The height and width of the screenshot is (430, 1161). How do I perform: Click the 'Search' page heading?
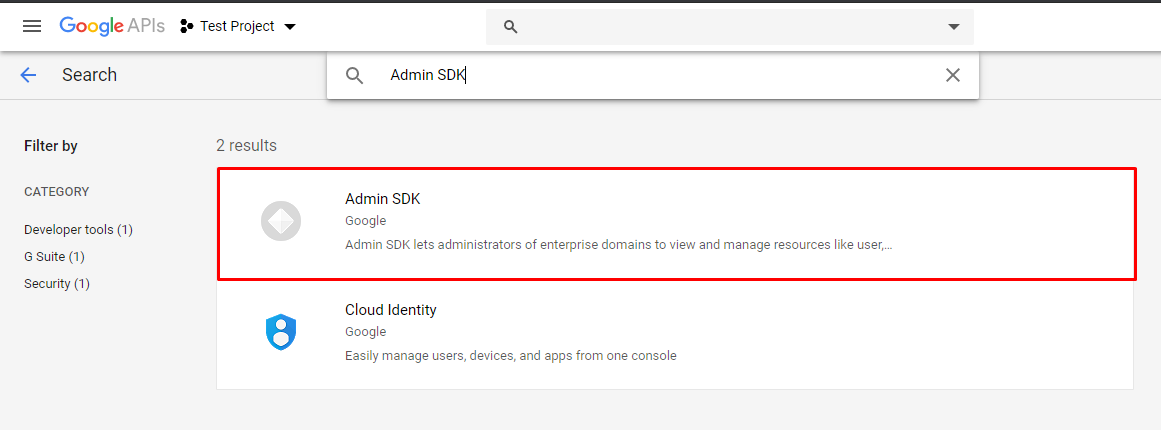pos(90,75)
